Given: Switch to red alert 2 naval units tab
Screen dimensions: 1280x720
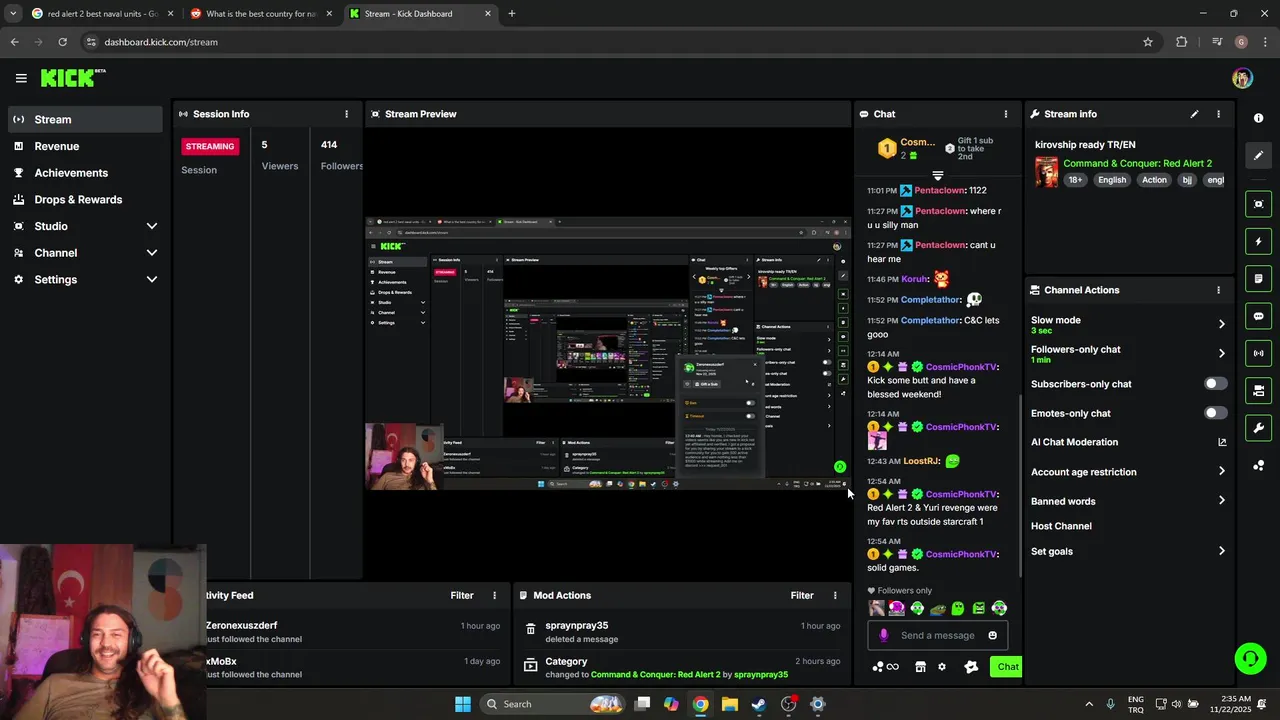Looking at the screenshot, I should click(102, 14).
